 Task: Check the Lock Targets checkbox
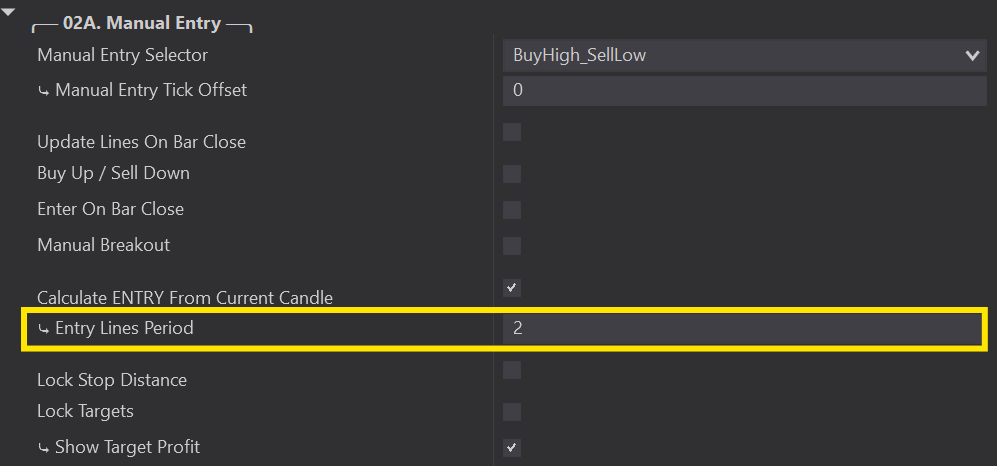click(x=512, y=412)
